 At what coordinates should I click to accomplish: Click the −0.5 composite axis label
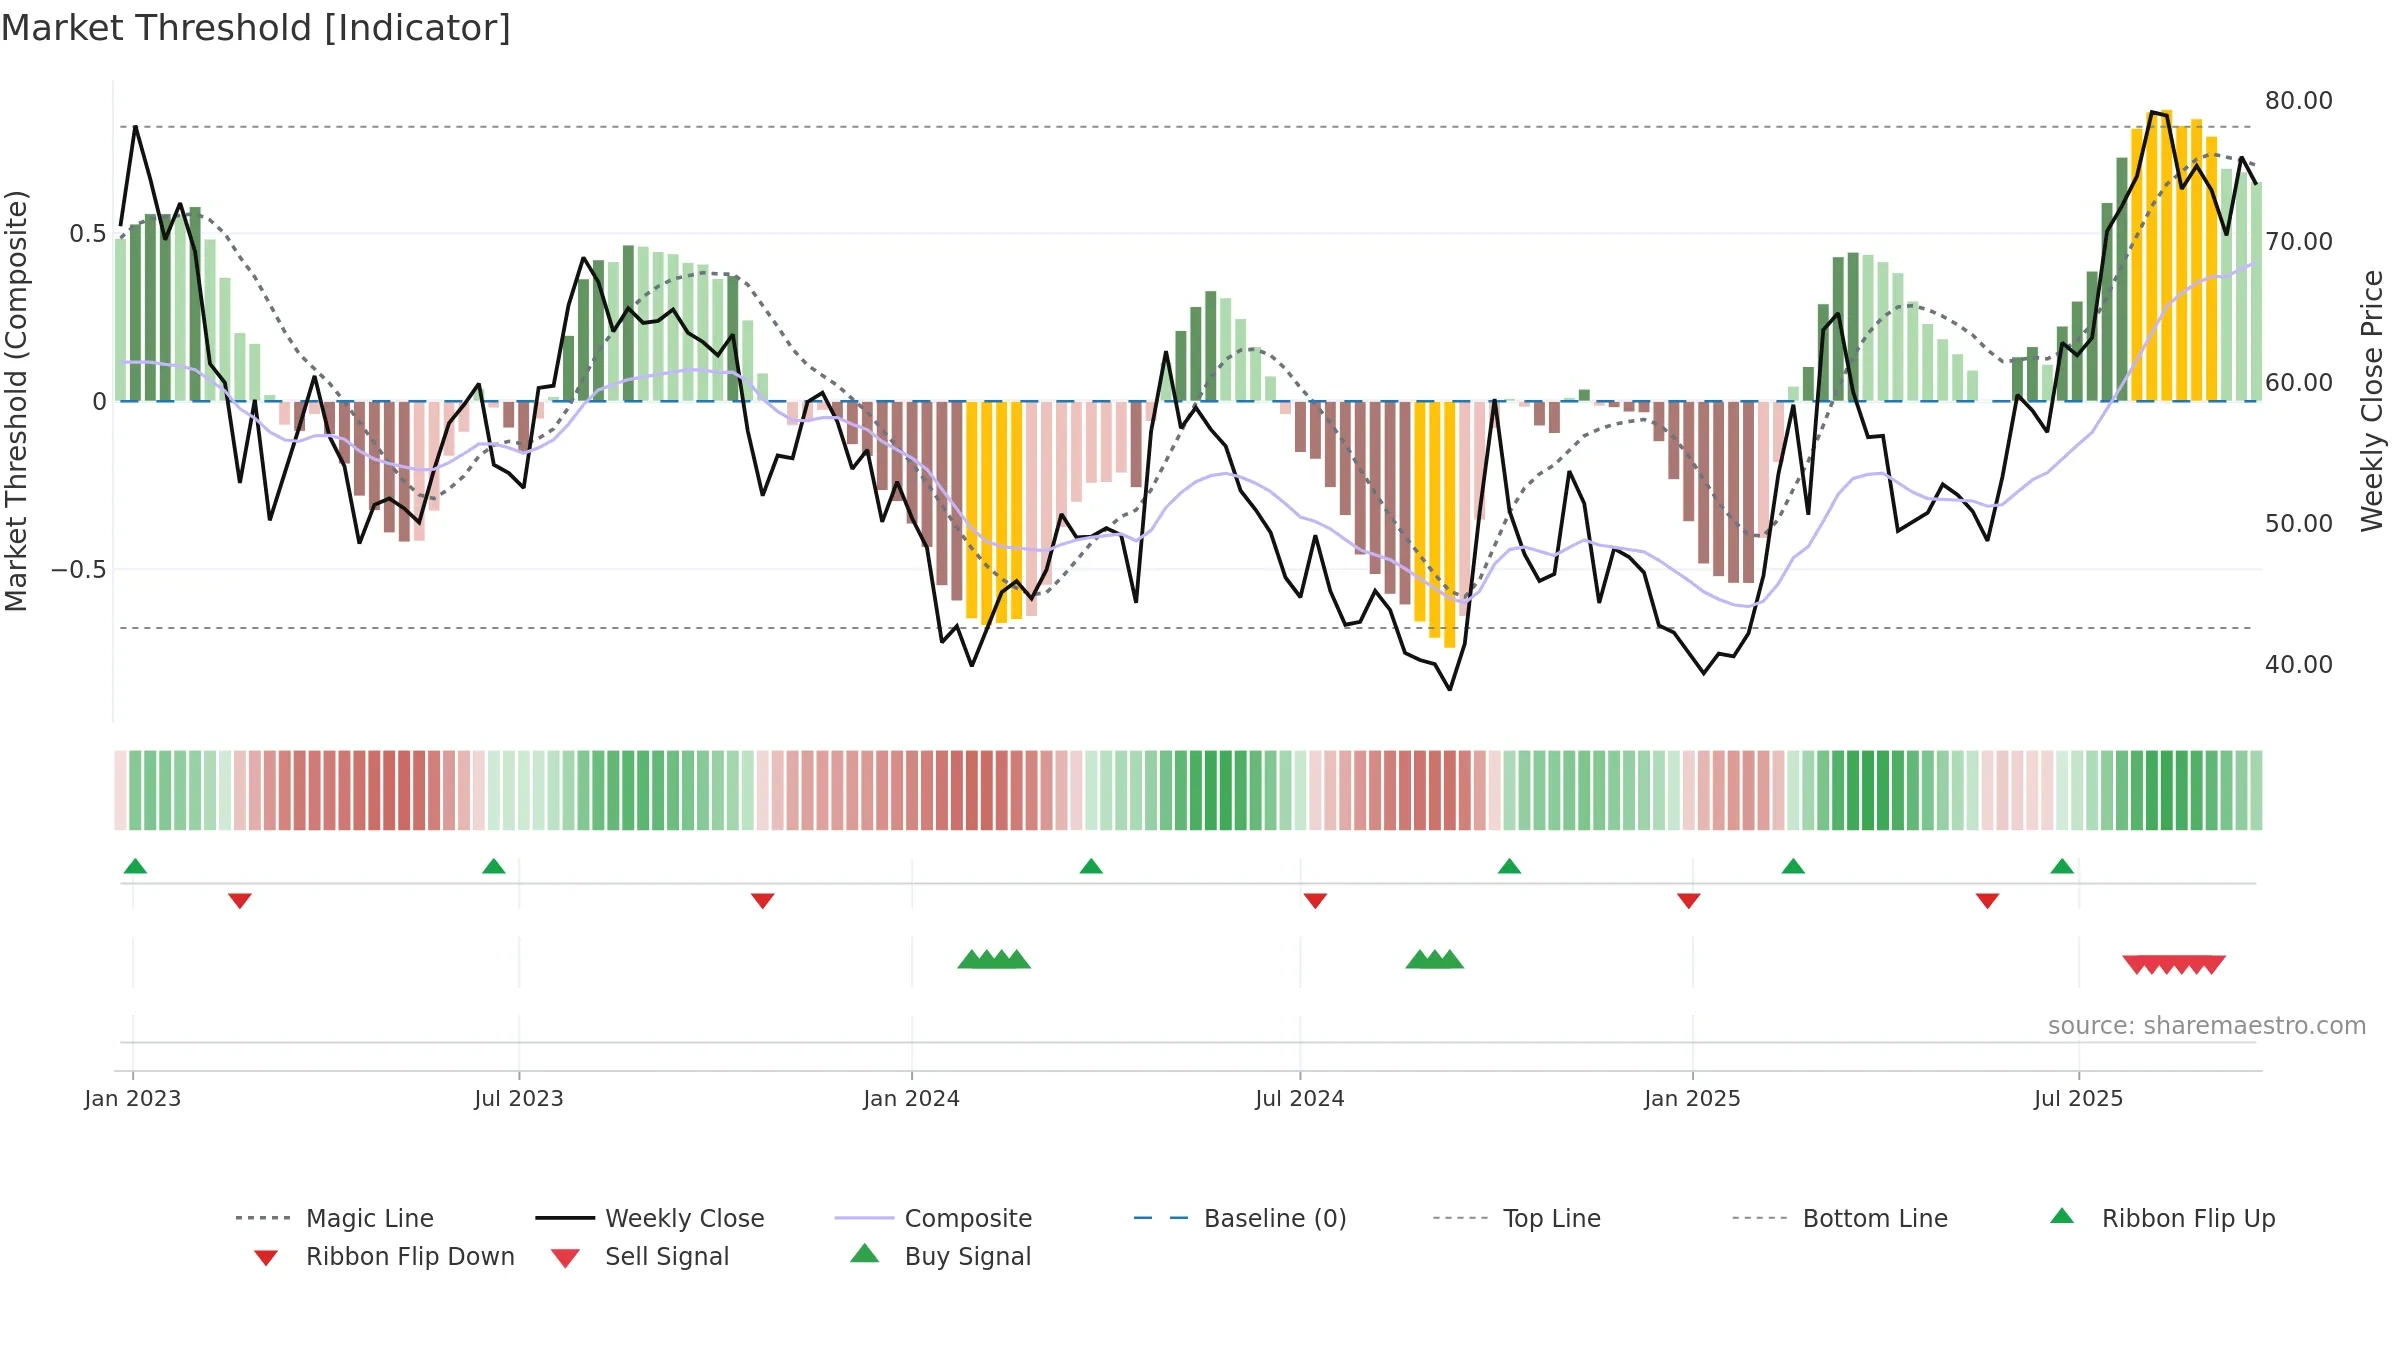(79, 570)
